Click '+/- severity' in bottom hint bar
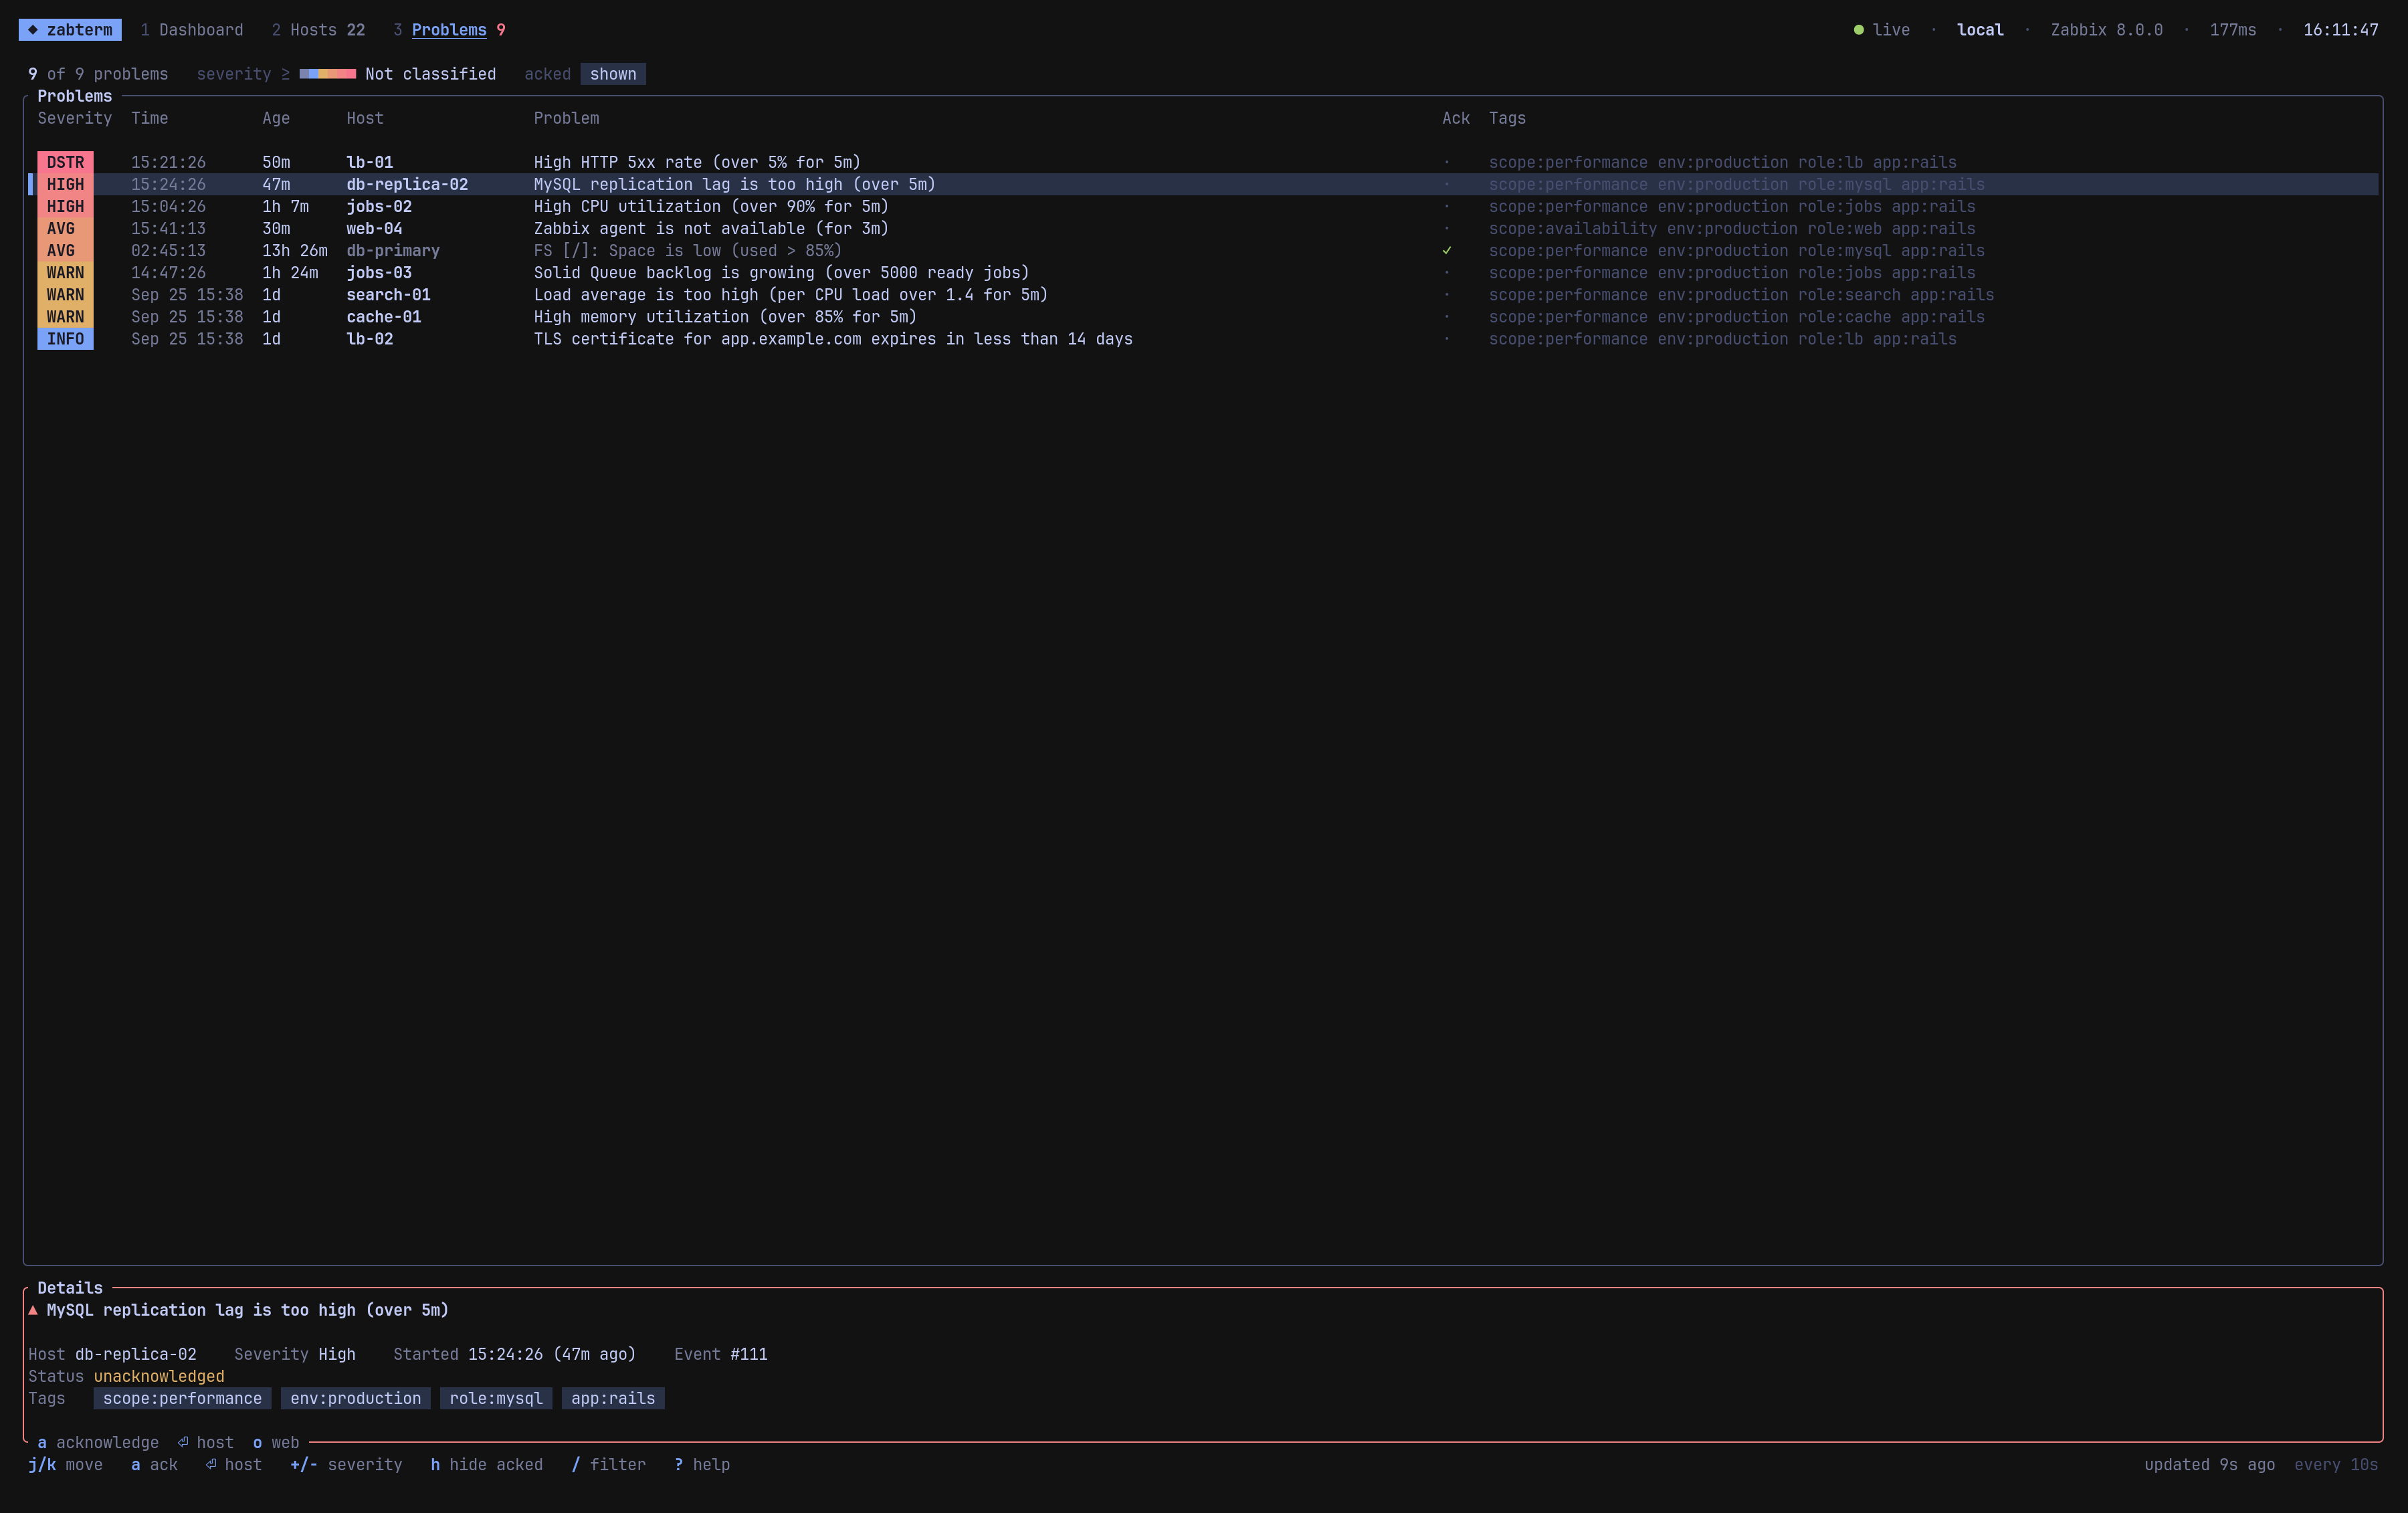Image resolution: width=2408 pixels, height=1513 pixels. 346,1464
